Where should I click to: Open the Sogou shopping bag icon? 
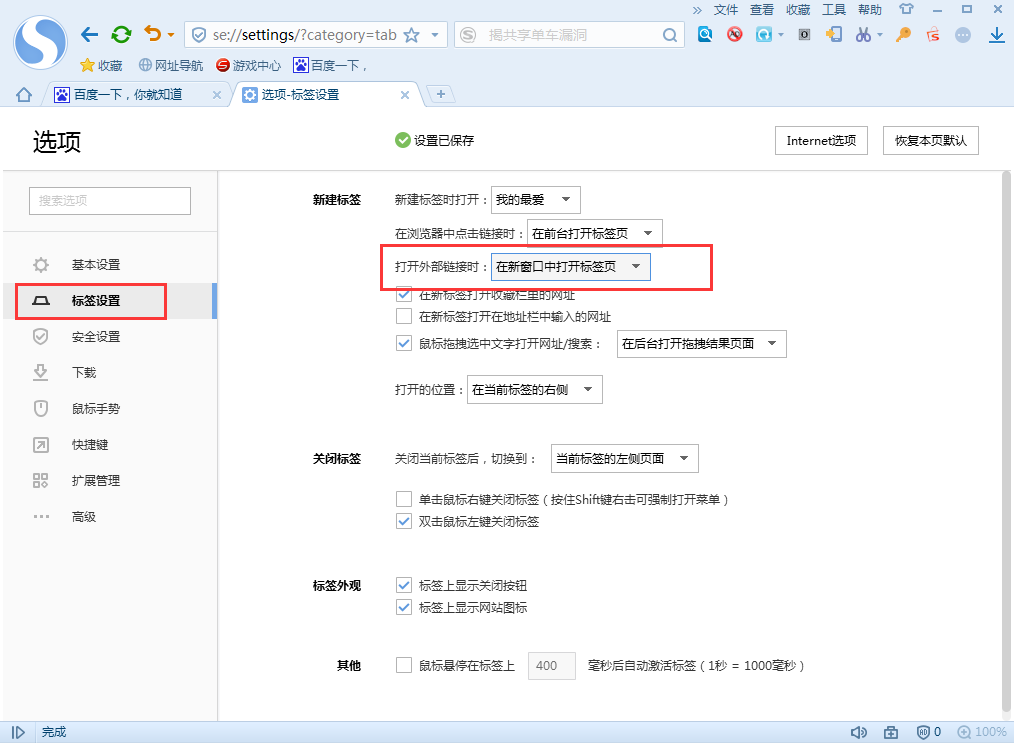(x=932, y=34)
